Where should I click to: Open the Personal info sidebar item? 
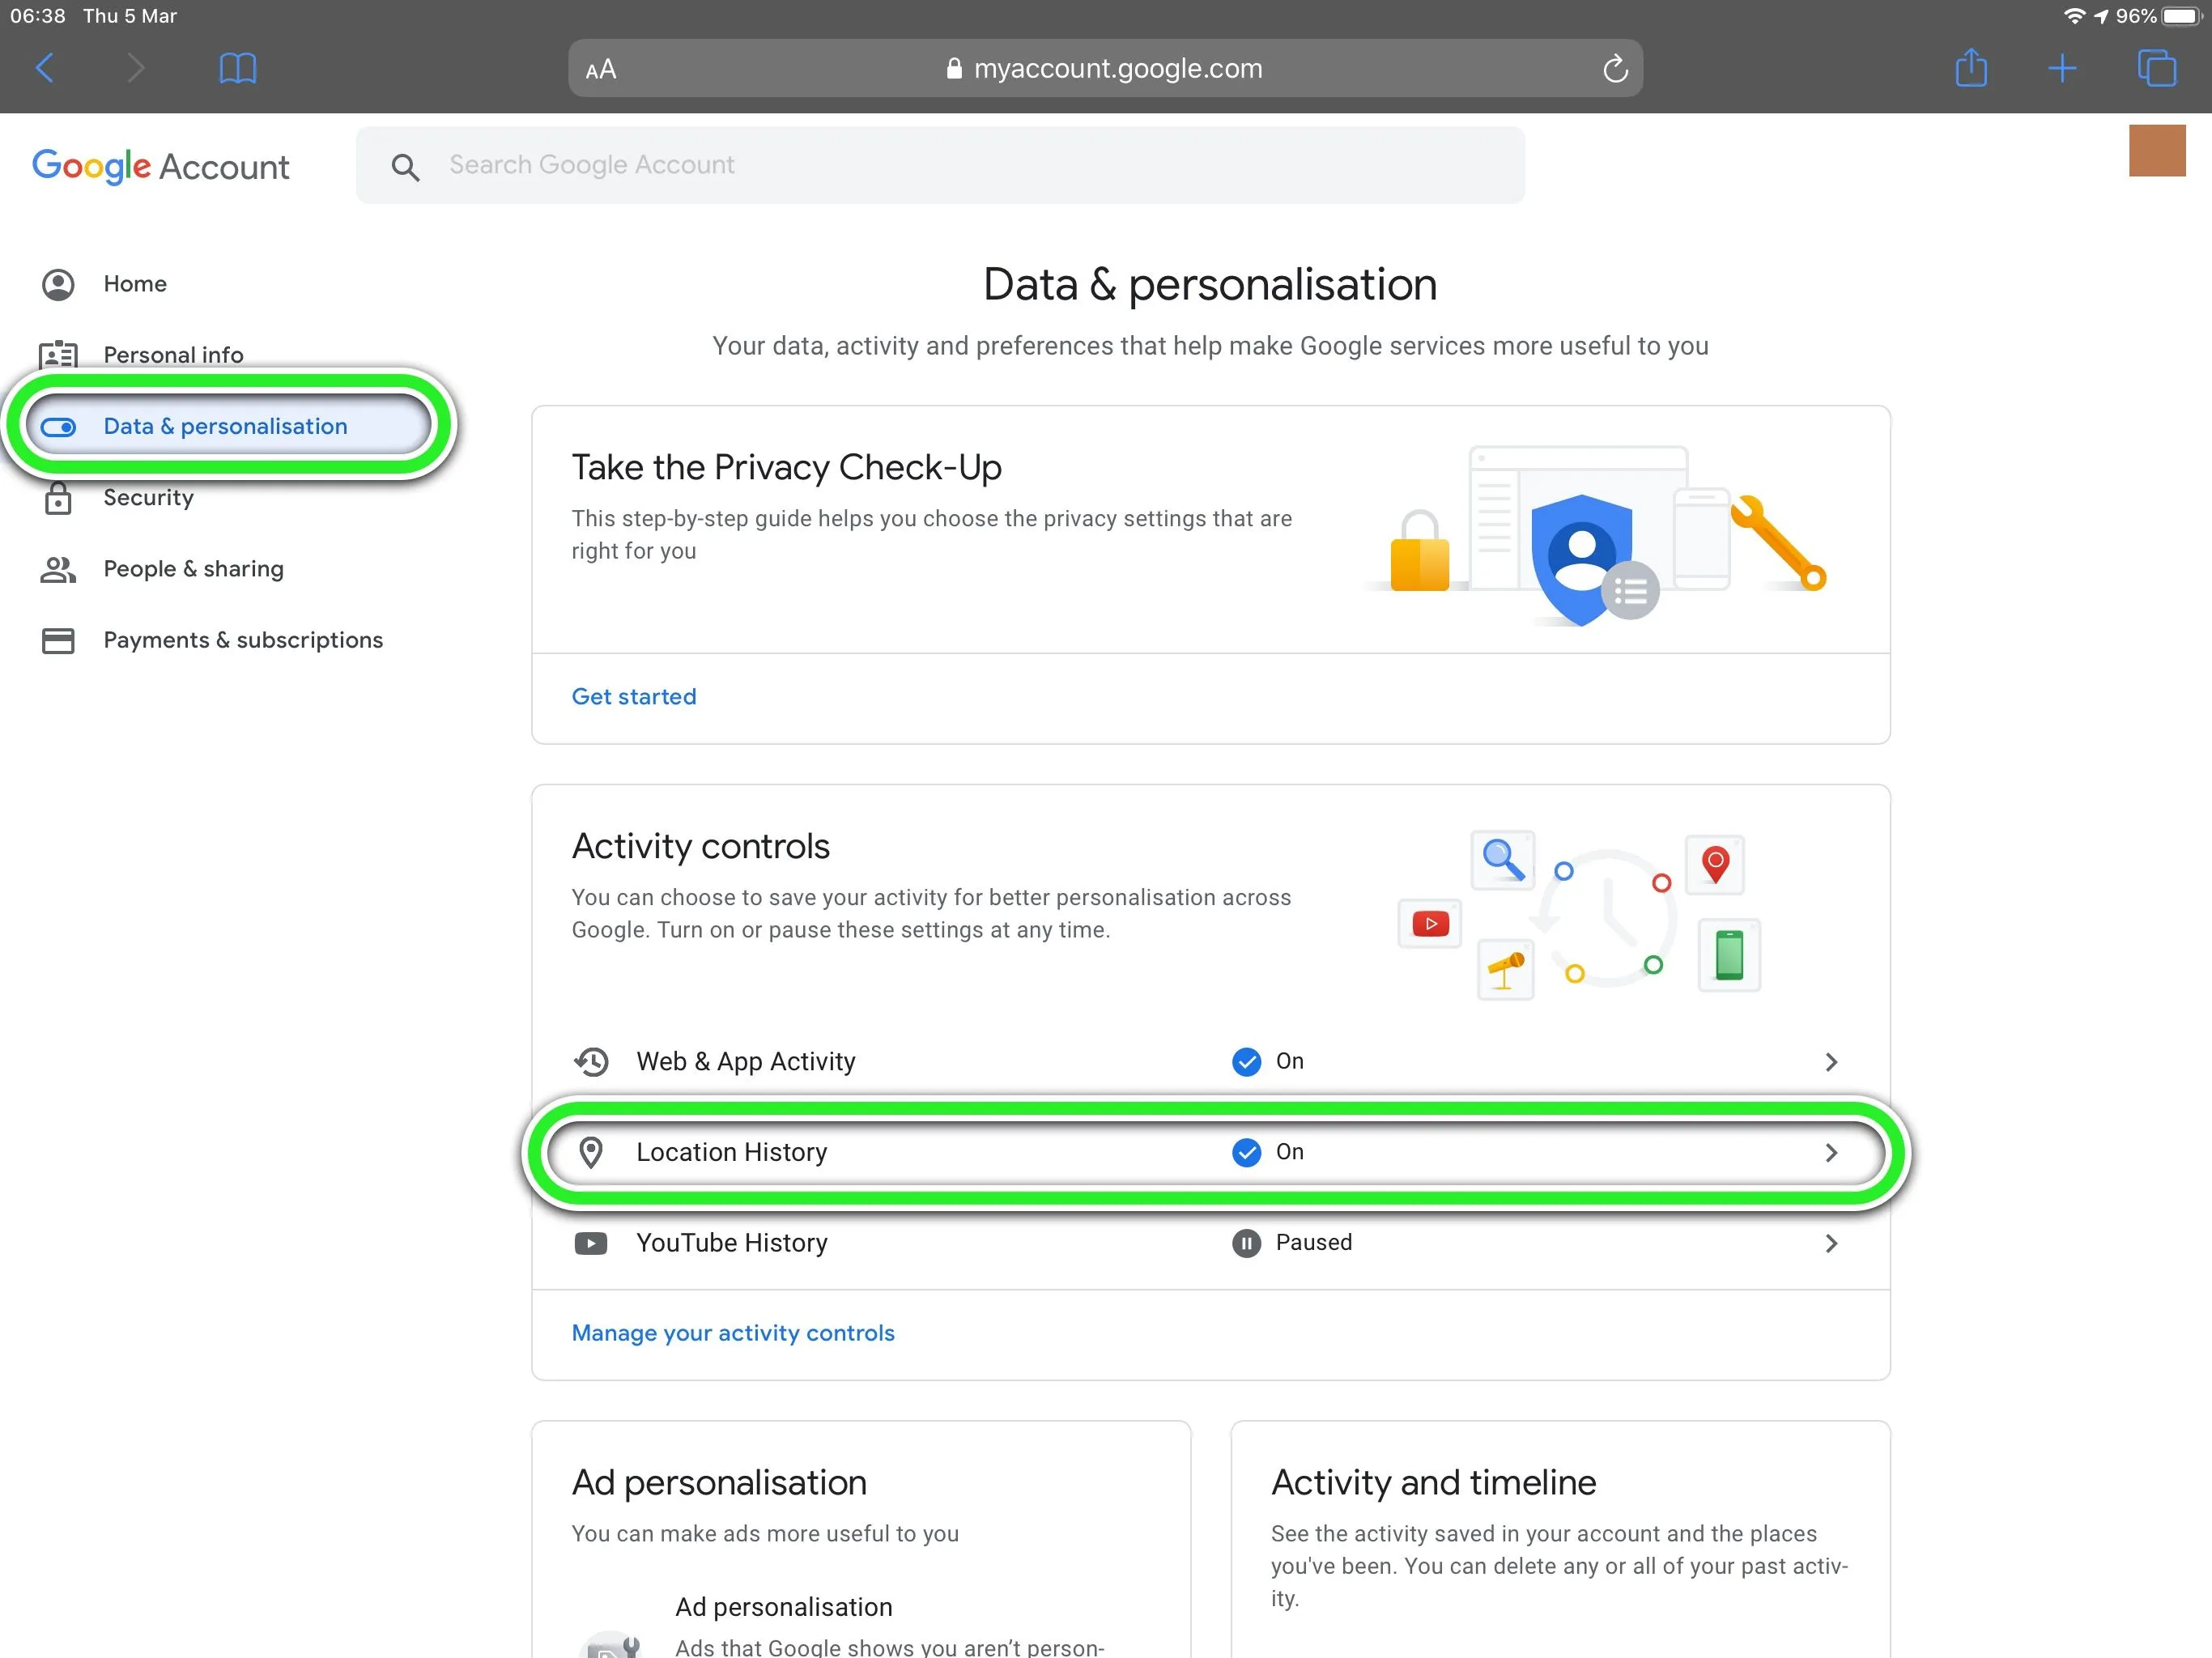tap(173, 355)
